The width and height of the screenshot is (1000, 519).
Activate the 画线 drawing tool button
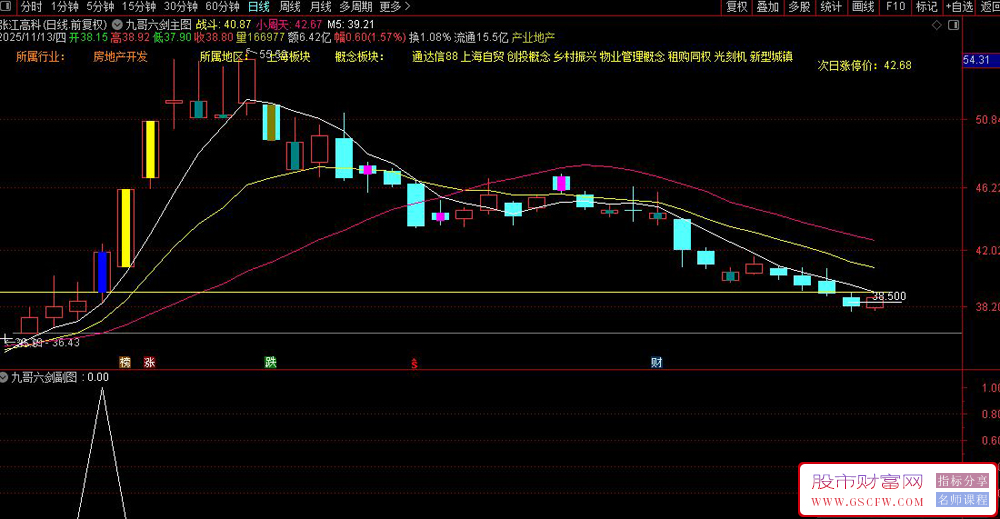pyautogui.click(x=863, y=6)
